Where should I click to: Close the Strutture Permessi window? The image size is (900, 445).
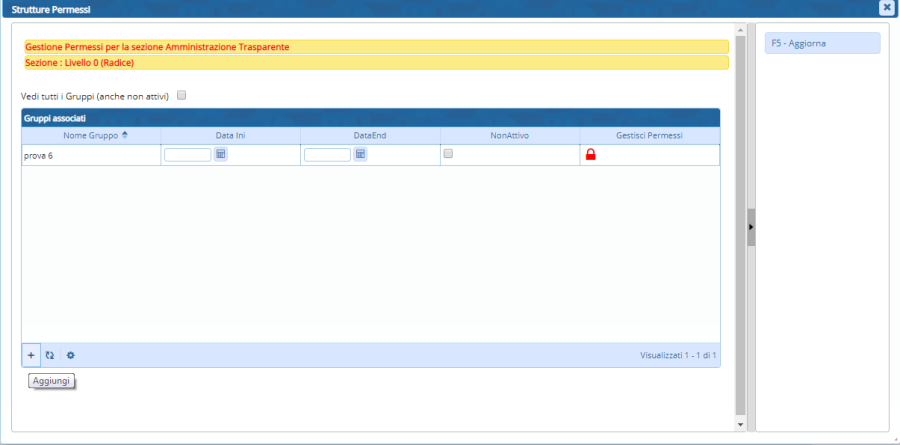[886, 7]
